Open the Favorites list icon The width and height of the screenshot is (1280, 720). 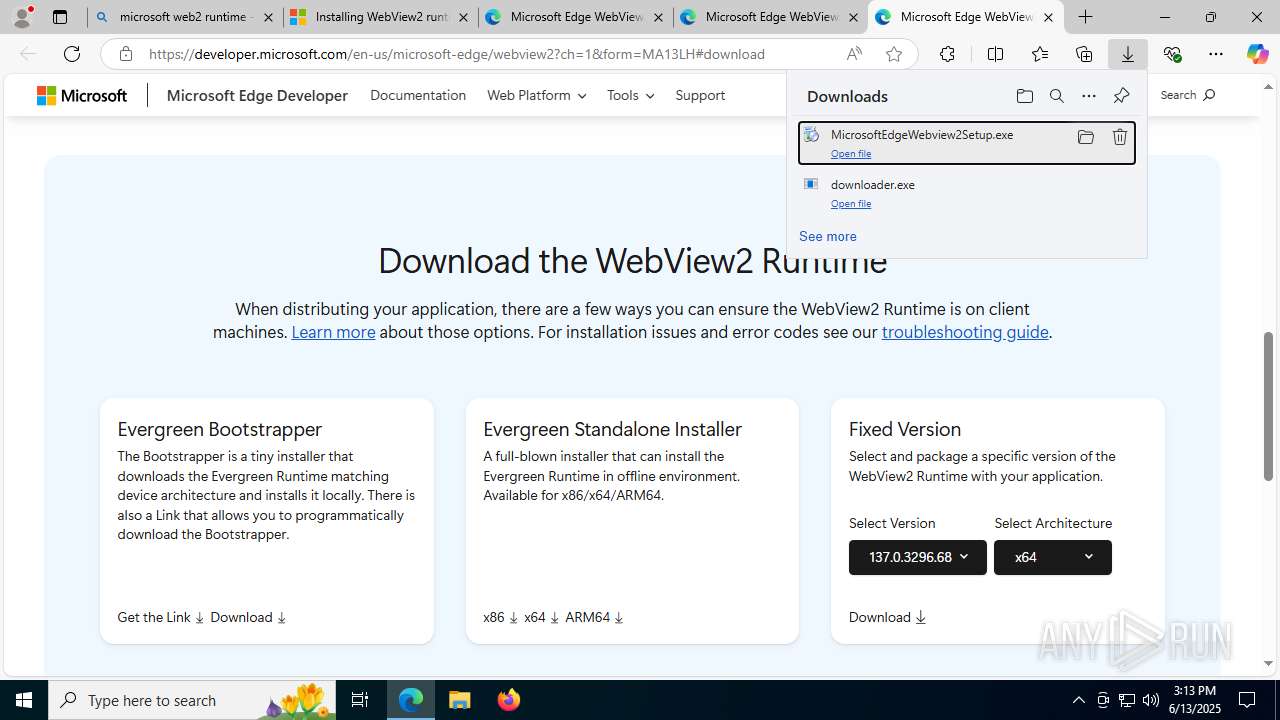[1040, 54]
